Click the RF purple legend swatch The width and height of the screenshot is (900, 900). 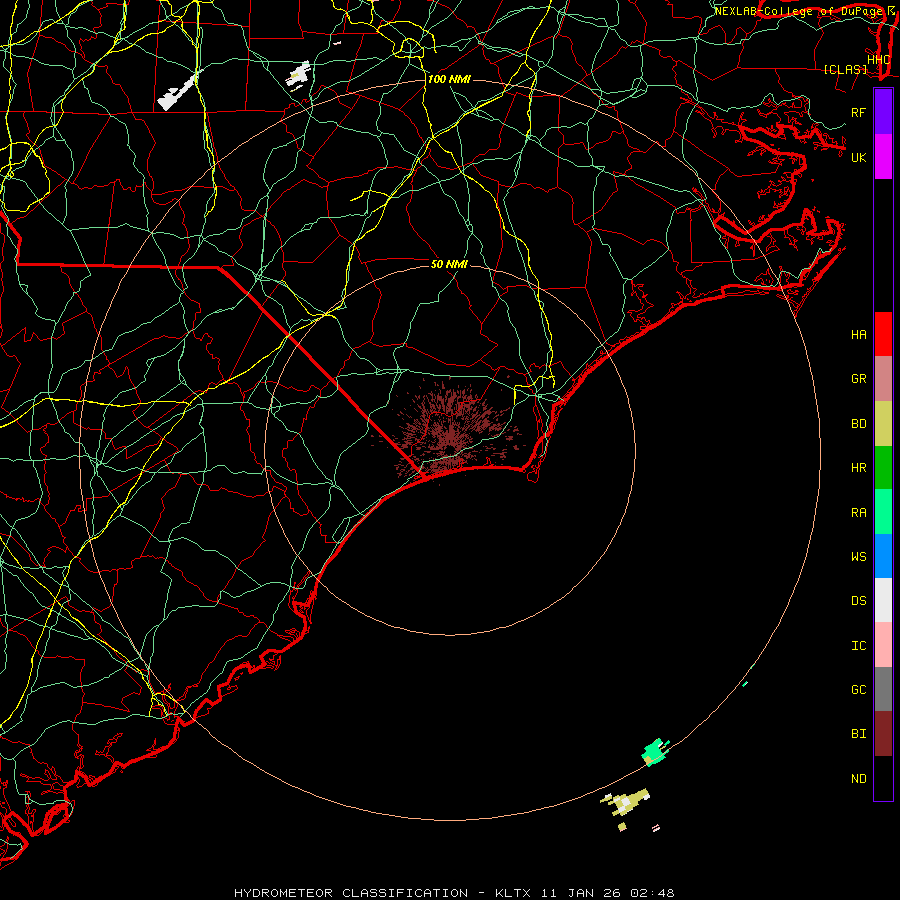[883, 112]
